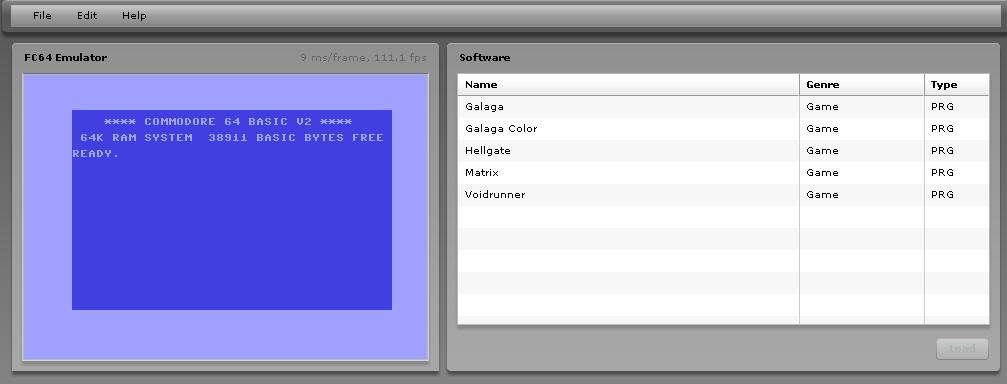Sort the software list by Type column
This screenshot has width=1007, height=384.
(x=957, y=85)
